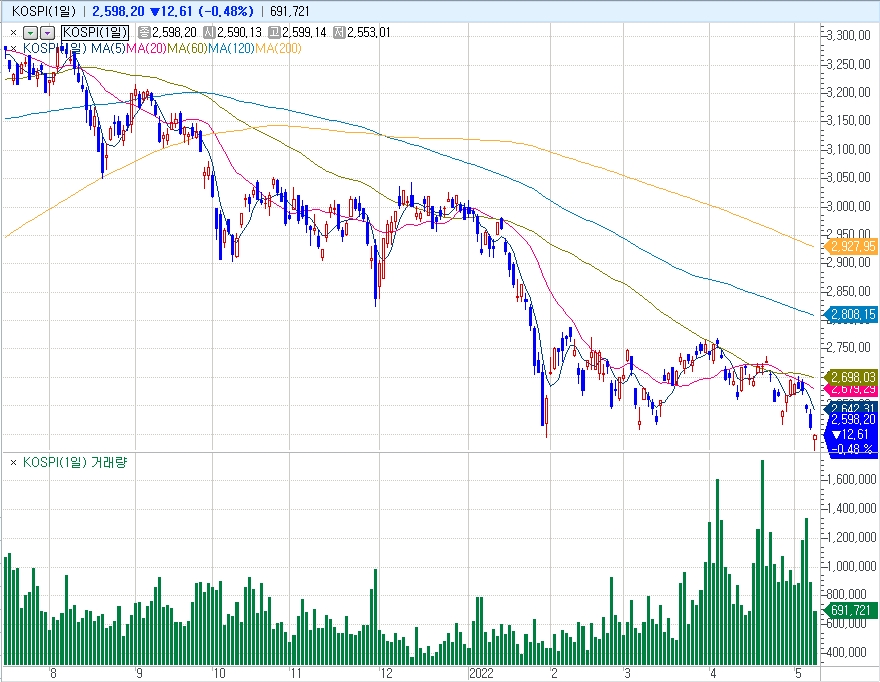The width and height of the screenshot is (880, 682).
Task: Select the boxed KOSPI(1일) series label
Action: [95, 33]
